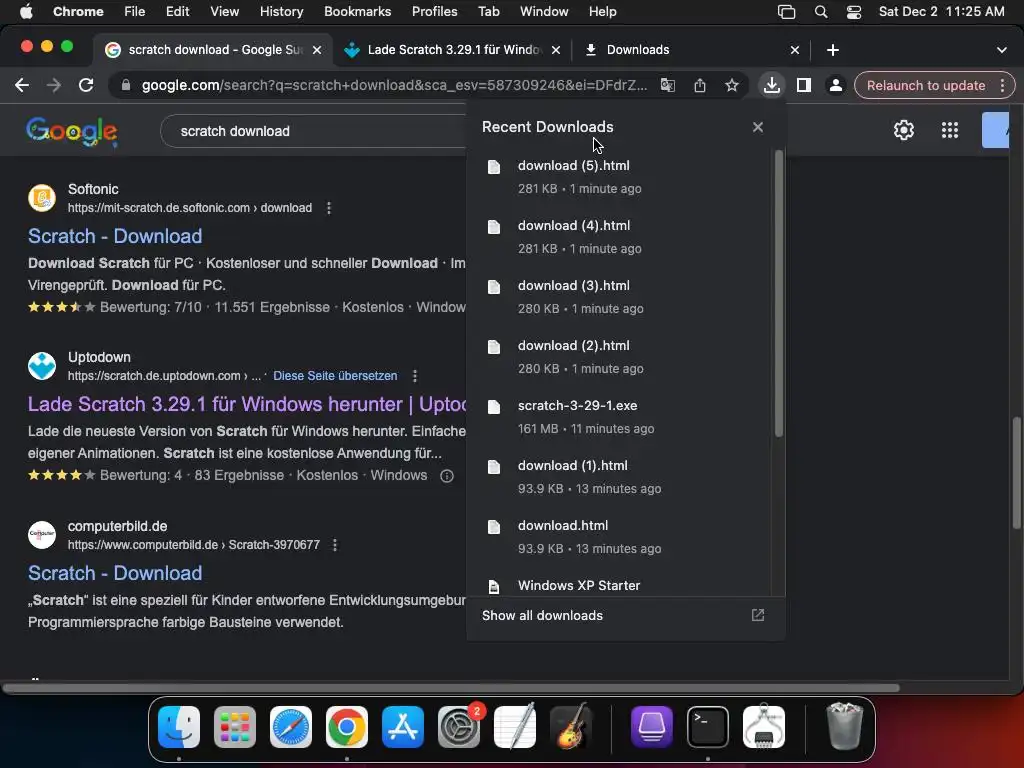Open the File menu
Image resolution: width=1024 pixels, height=768 pixels.
pyautogui.click(x=135, y=12)
